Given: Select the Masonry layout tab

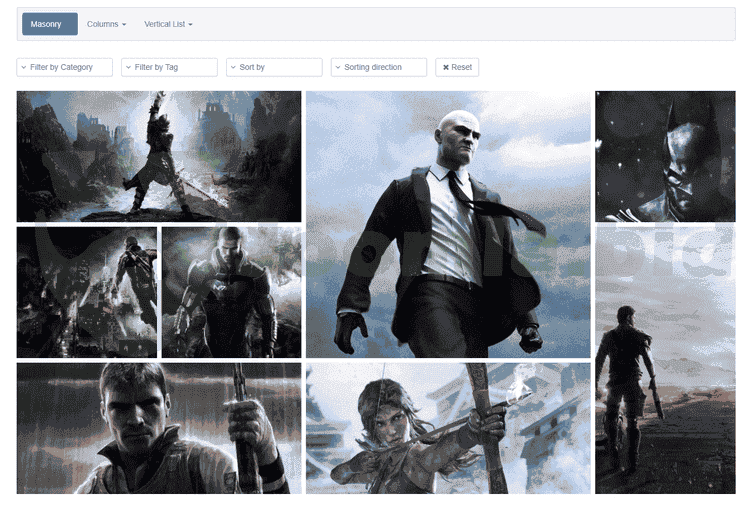Looking at the screenshot, I should 50,24.
